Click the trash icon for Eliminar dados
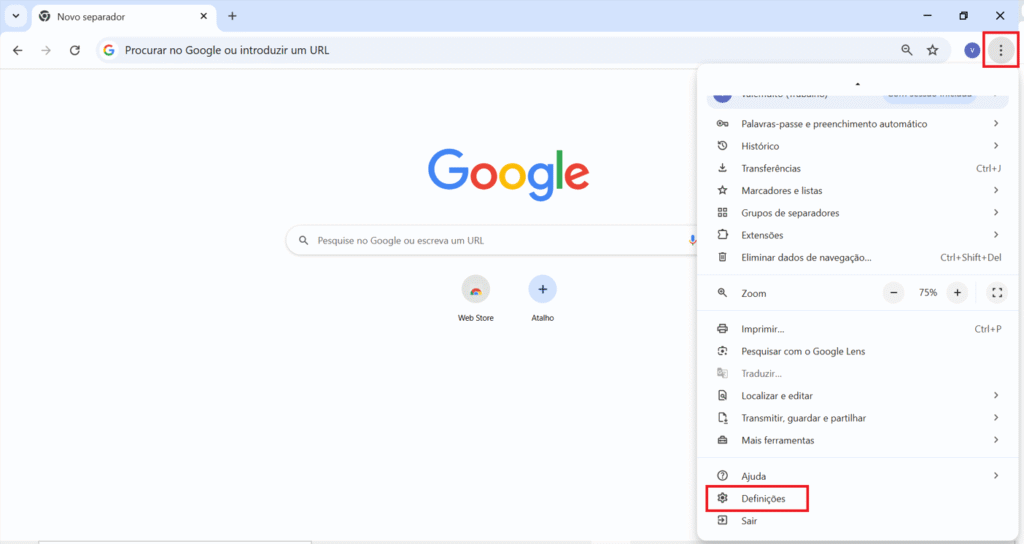This screenshot has height=544, width=1024. coord(722,257)
